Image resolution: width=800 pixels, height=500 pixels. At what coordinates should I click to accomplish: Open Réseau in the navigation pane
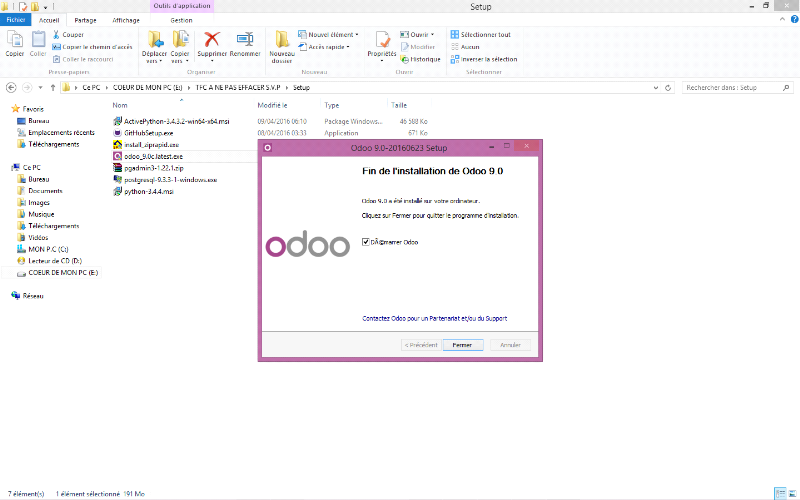[x=33, y=296]
